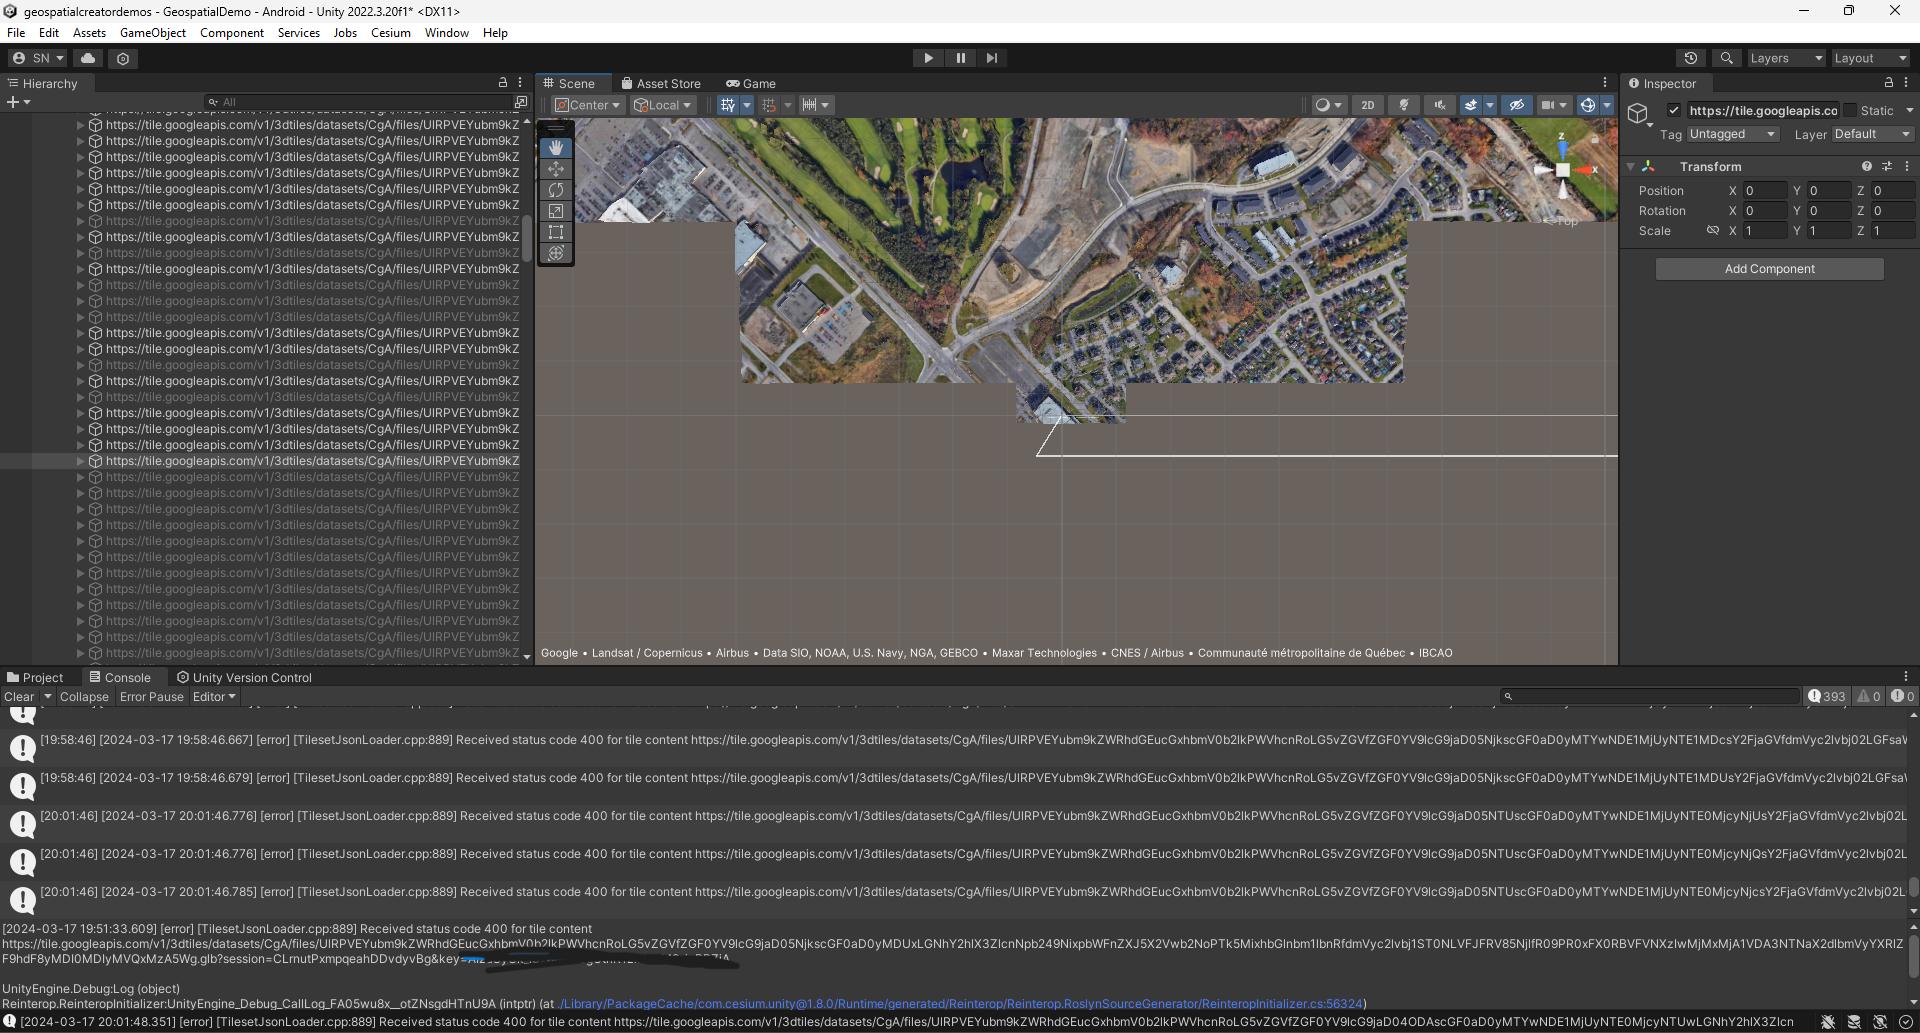The image size is (1920, 1033).
Task: Open the GameObject cube icon picker
Action: (x=1638, y=114)
